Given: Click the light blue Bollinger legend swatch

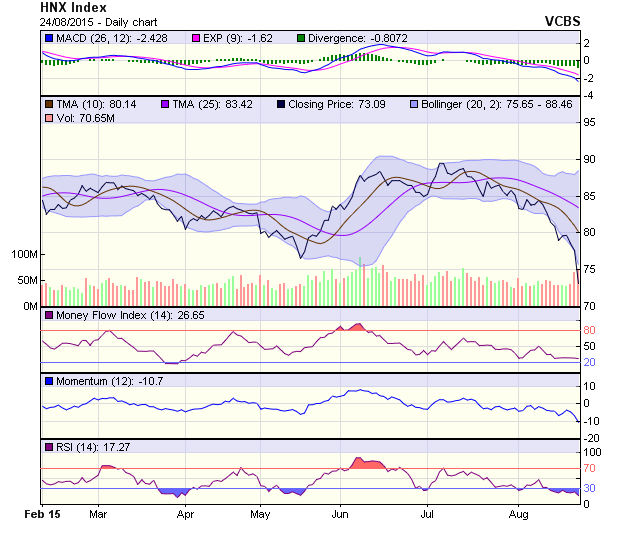Looking at the screenshot, I should pyautogui.click(x=414, y=103).
